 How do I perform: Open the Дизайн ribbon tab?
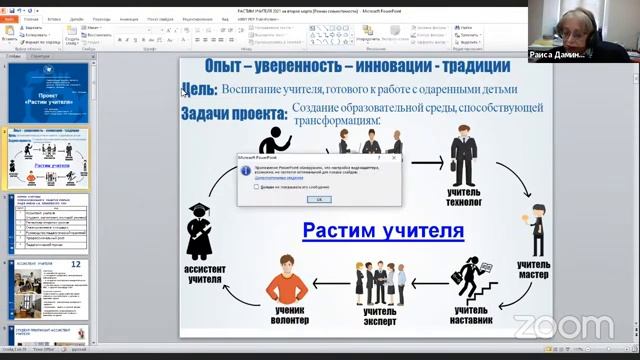point(76,19)
